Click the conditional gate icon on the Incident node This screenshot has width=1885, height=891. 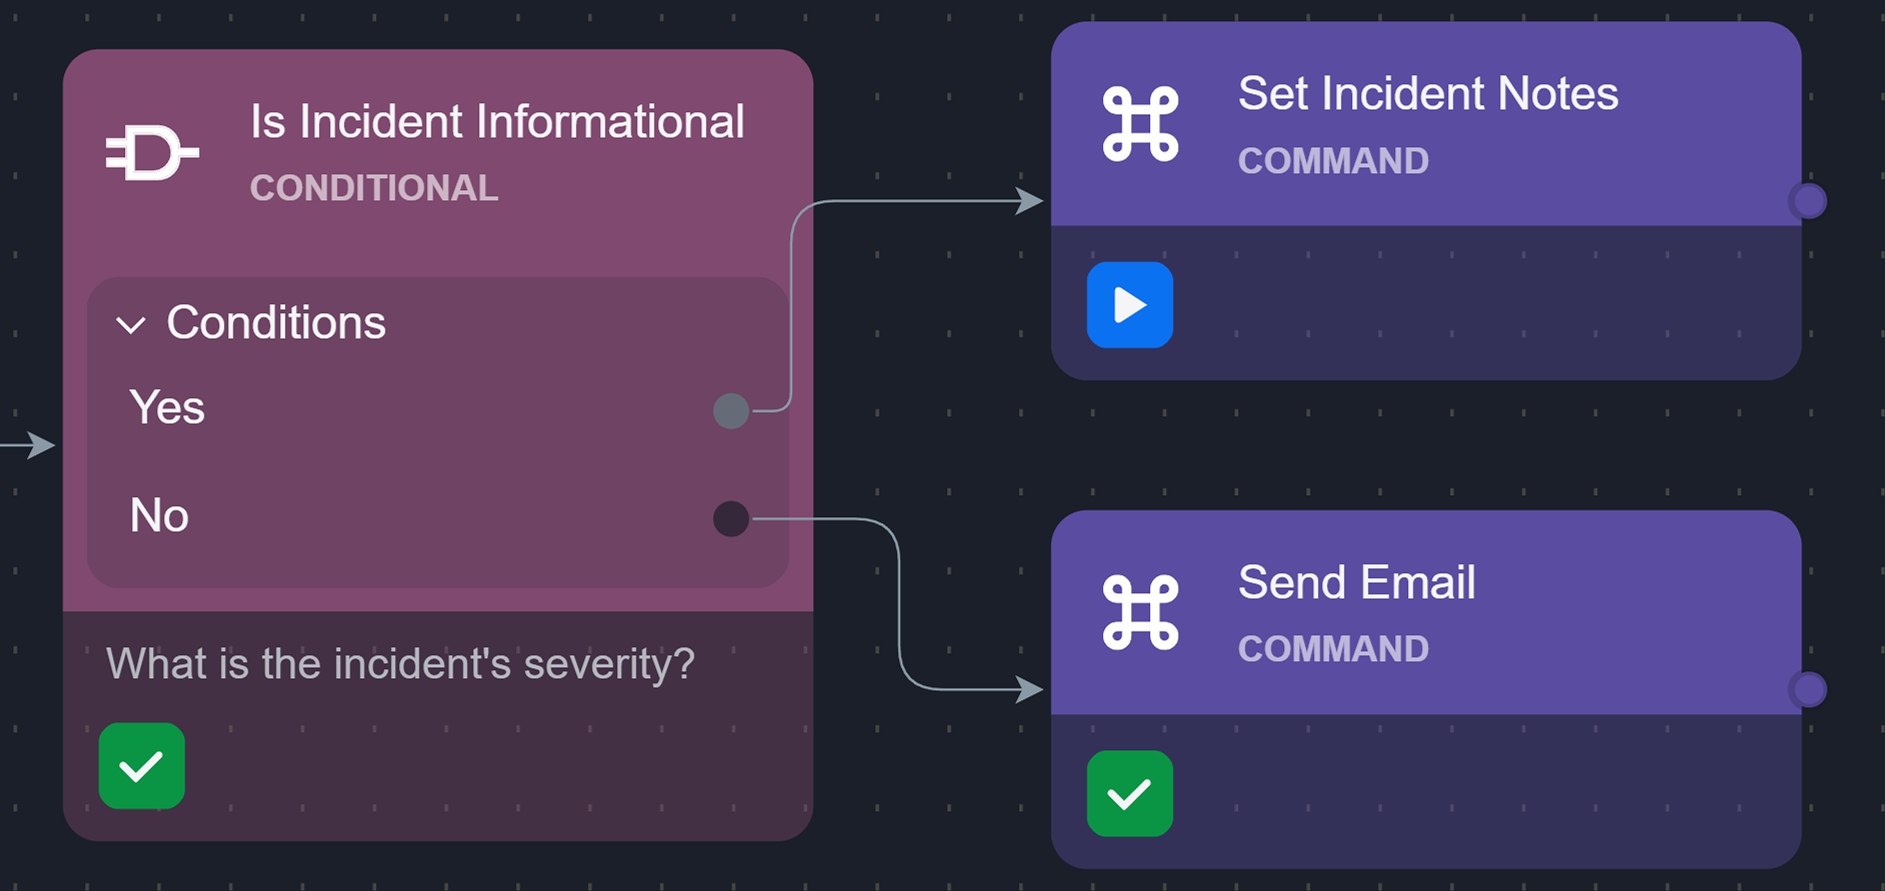(152, 153)
